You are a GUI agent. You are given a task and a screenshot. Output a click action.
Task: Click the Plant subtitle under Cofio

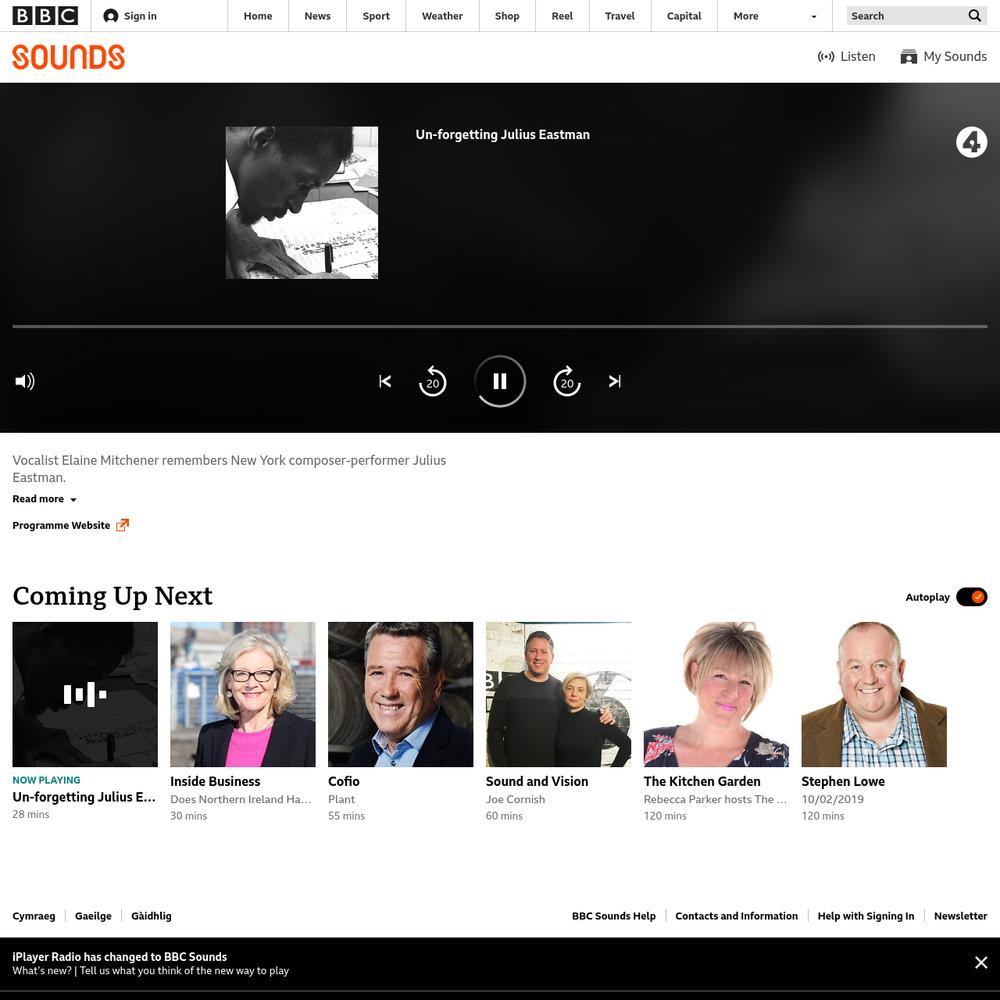(341, 799)
